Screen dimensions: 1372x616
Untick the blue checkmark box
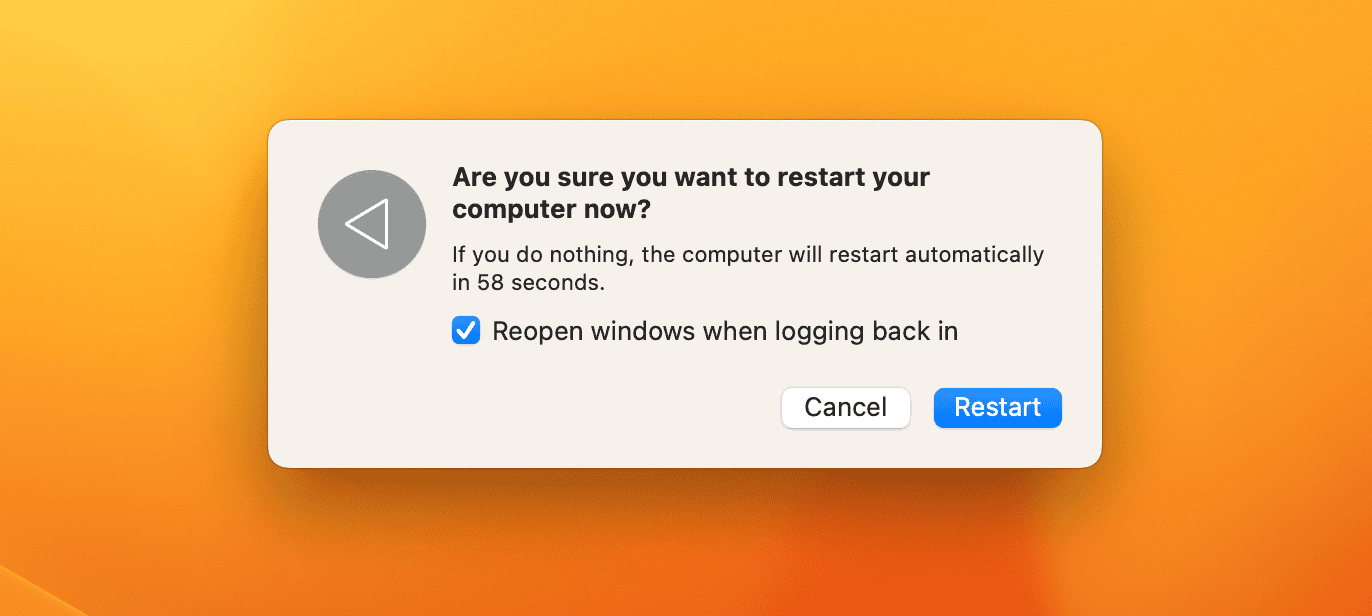[466, 331]
